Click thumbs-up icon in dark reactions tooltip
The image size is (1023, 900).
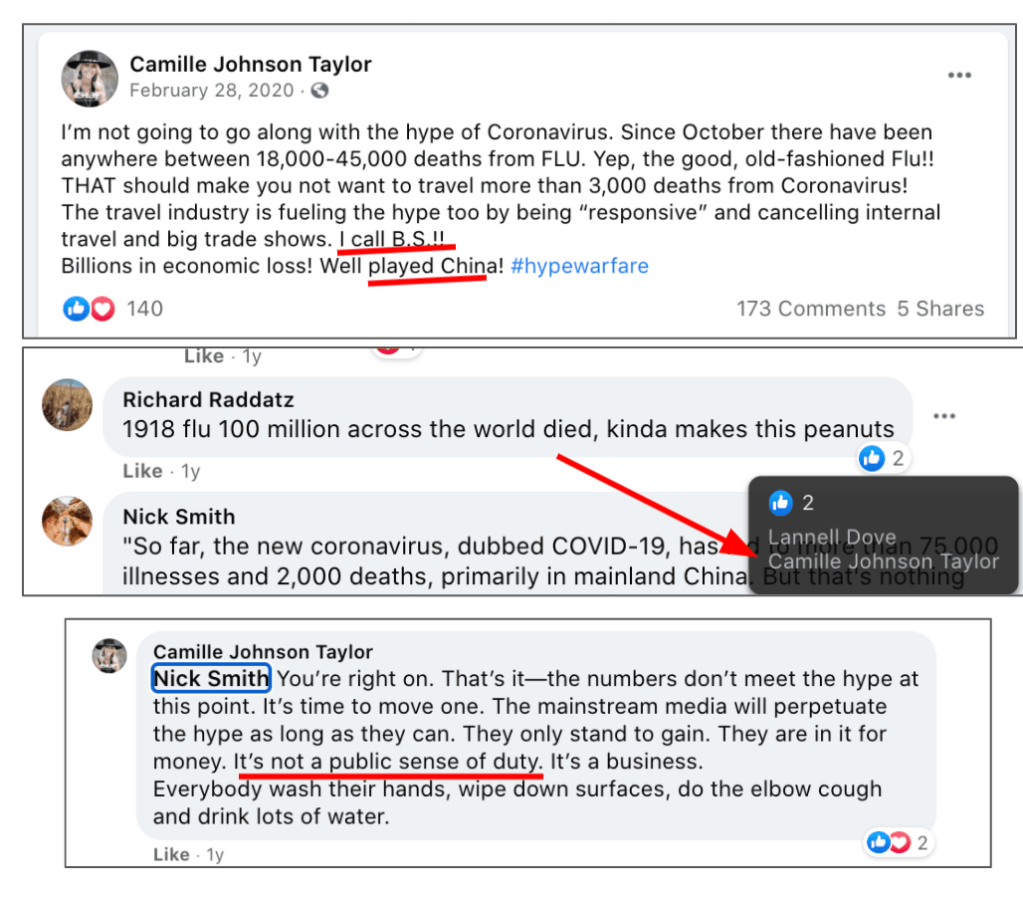[x=780, y=503]
